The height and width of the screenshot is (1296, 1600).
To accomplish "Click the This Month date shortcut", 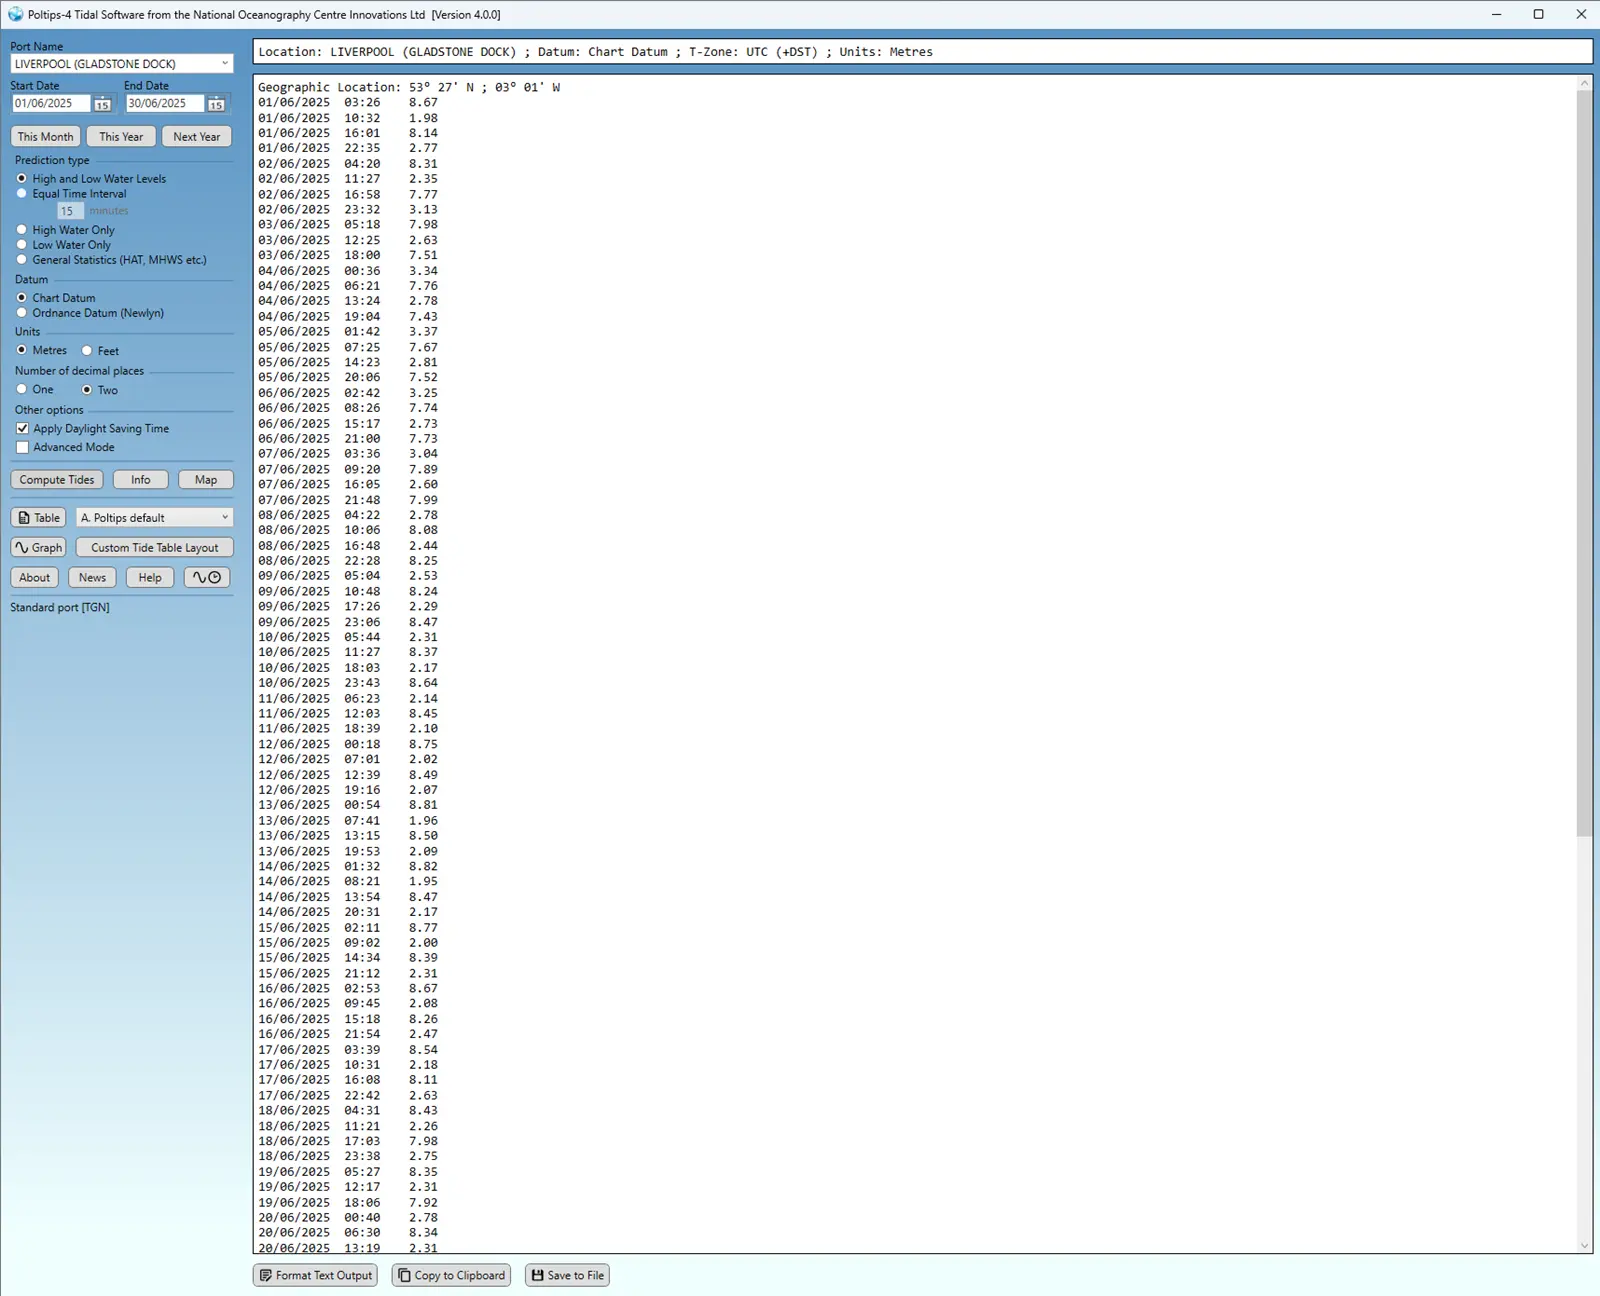I will (45, 137).
